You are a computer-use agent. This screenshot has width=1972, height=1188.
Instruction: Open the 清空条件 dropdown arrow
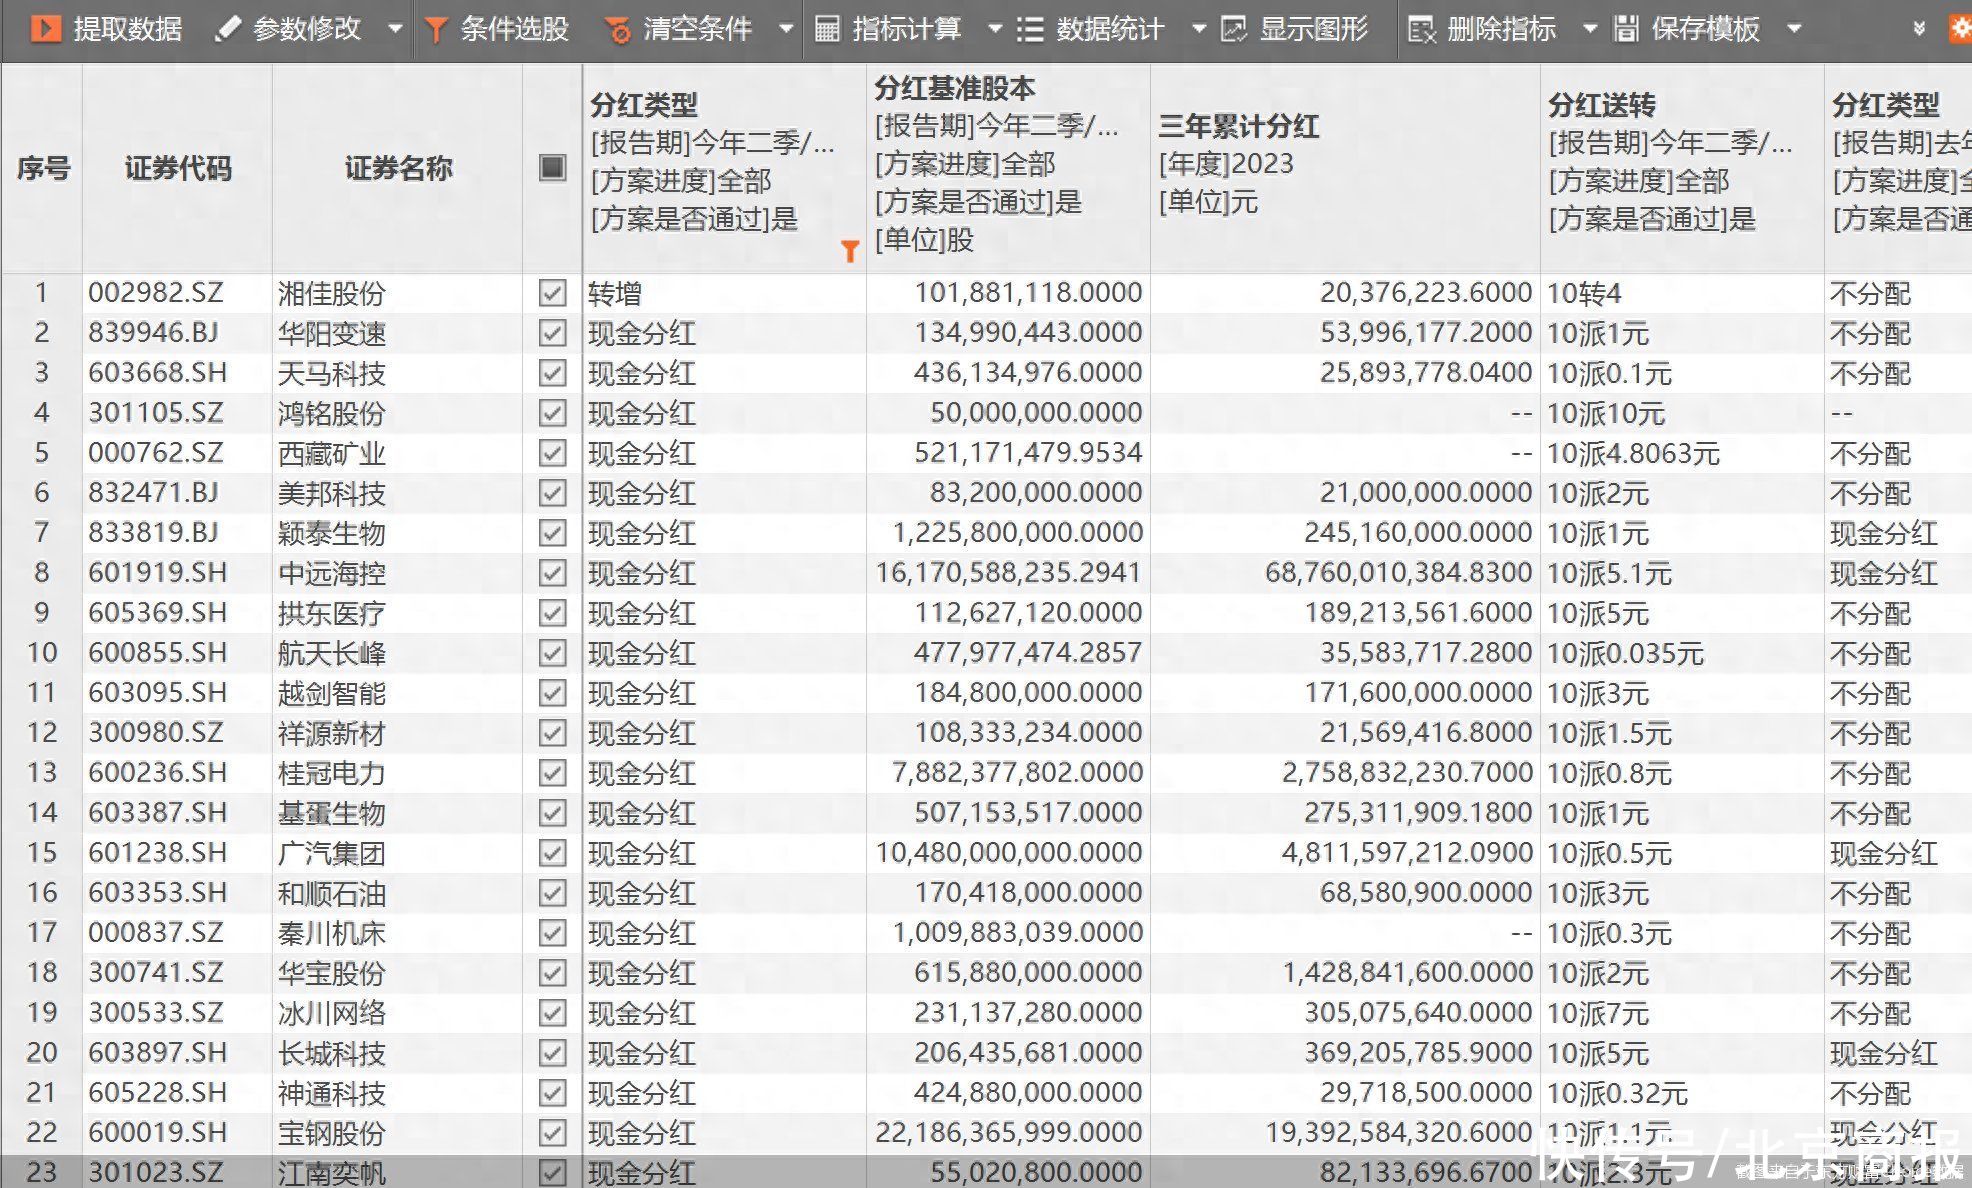tap(786, 29)
